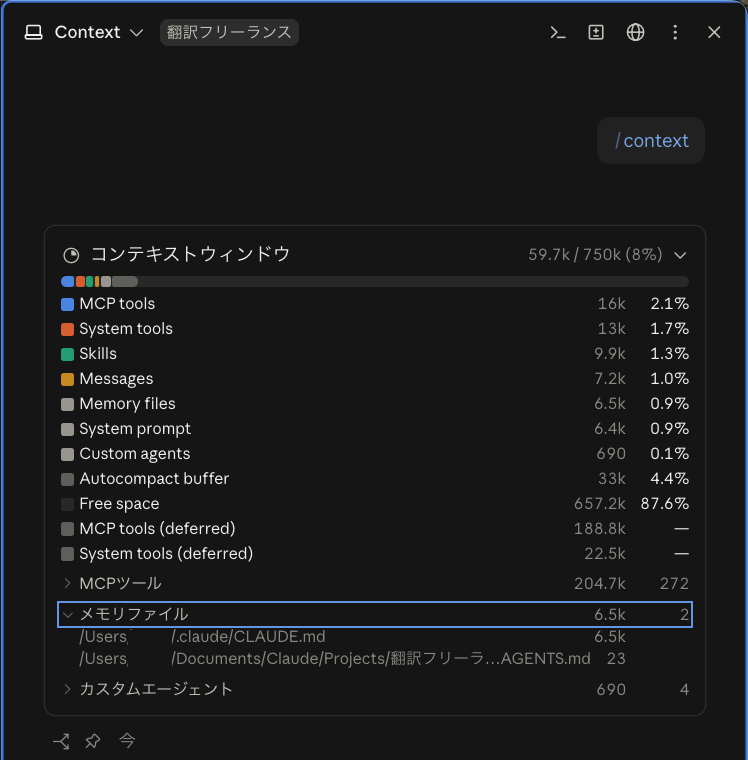The width and height of the screenshot is (748, 760).
Task: Click the diff/changes icon in header
Action: (596, 32)
